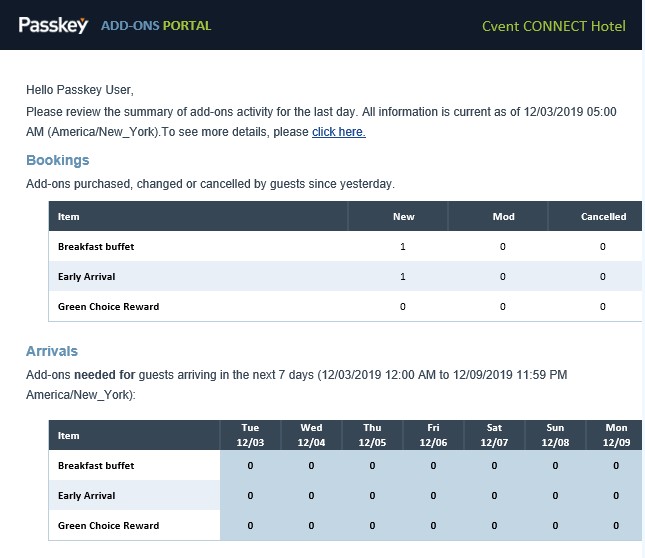This screenshot has height=558, width=645.
Task: Click the Fri 12/06 column header
Action: click(433, 435)
